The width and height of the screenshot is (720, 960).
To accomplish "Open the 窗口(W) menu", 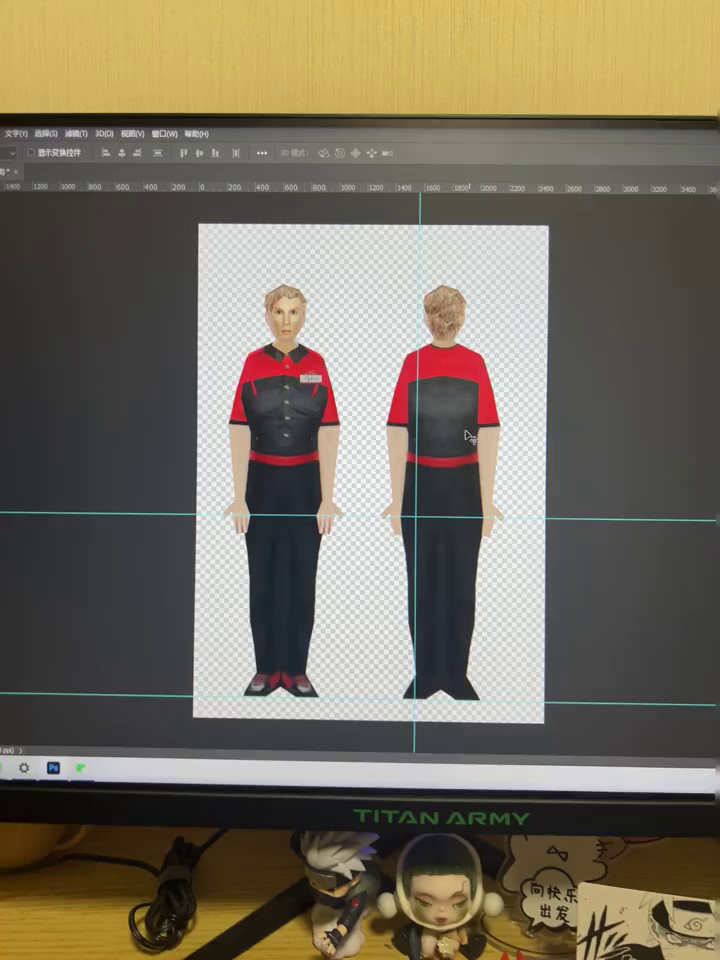I will 164,134.
